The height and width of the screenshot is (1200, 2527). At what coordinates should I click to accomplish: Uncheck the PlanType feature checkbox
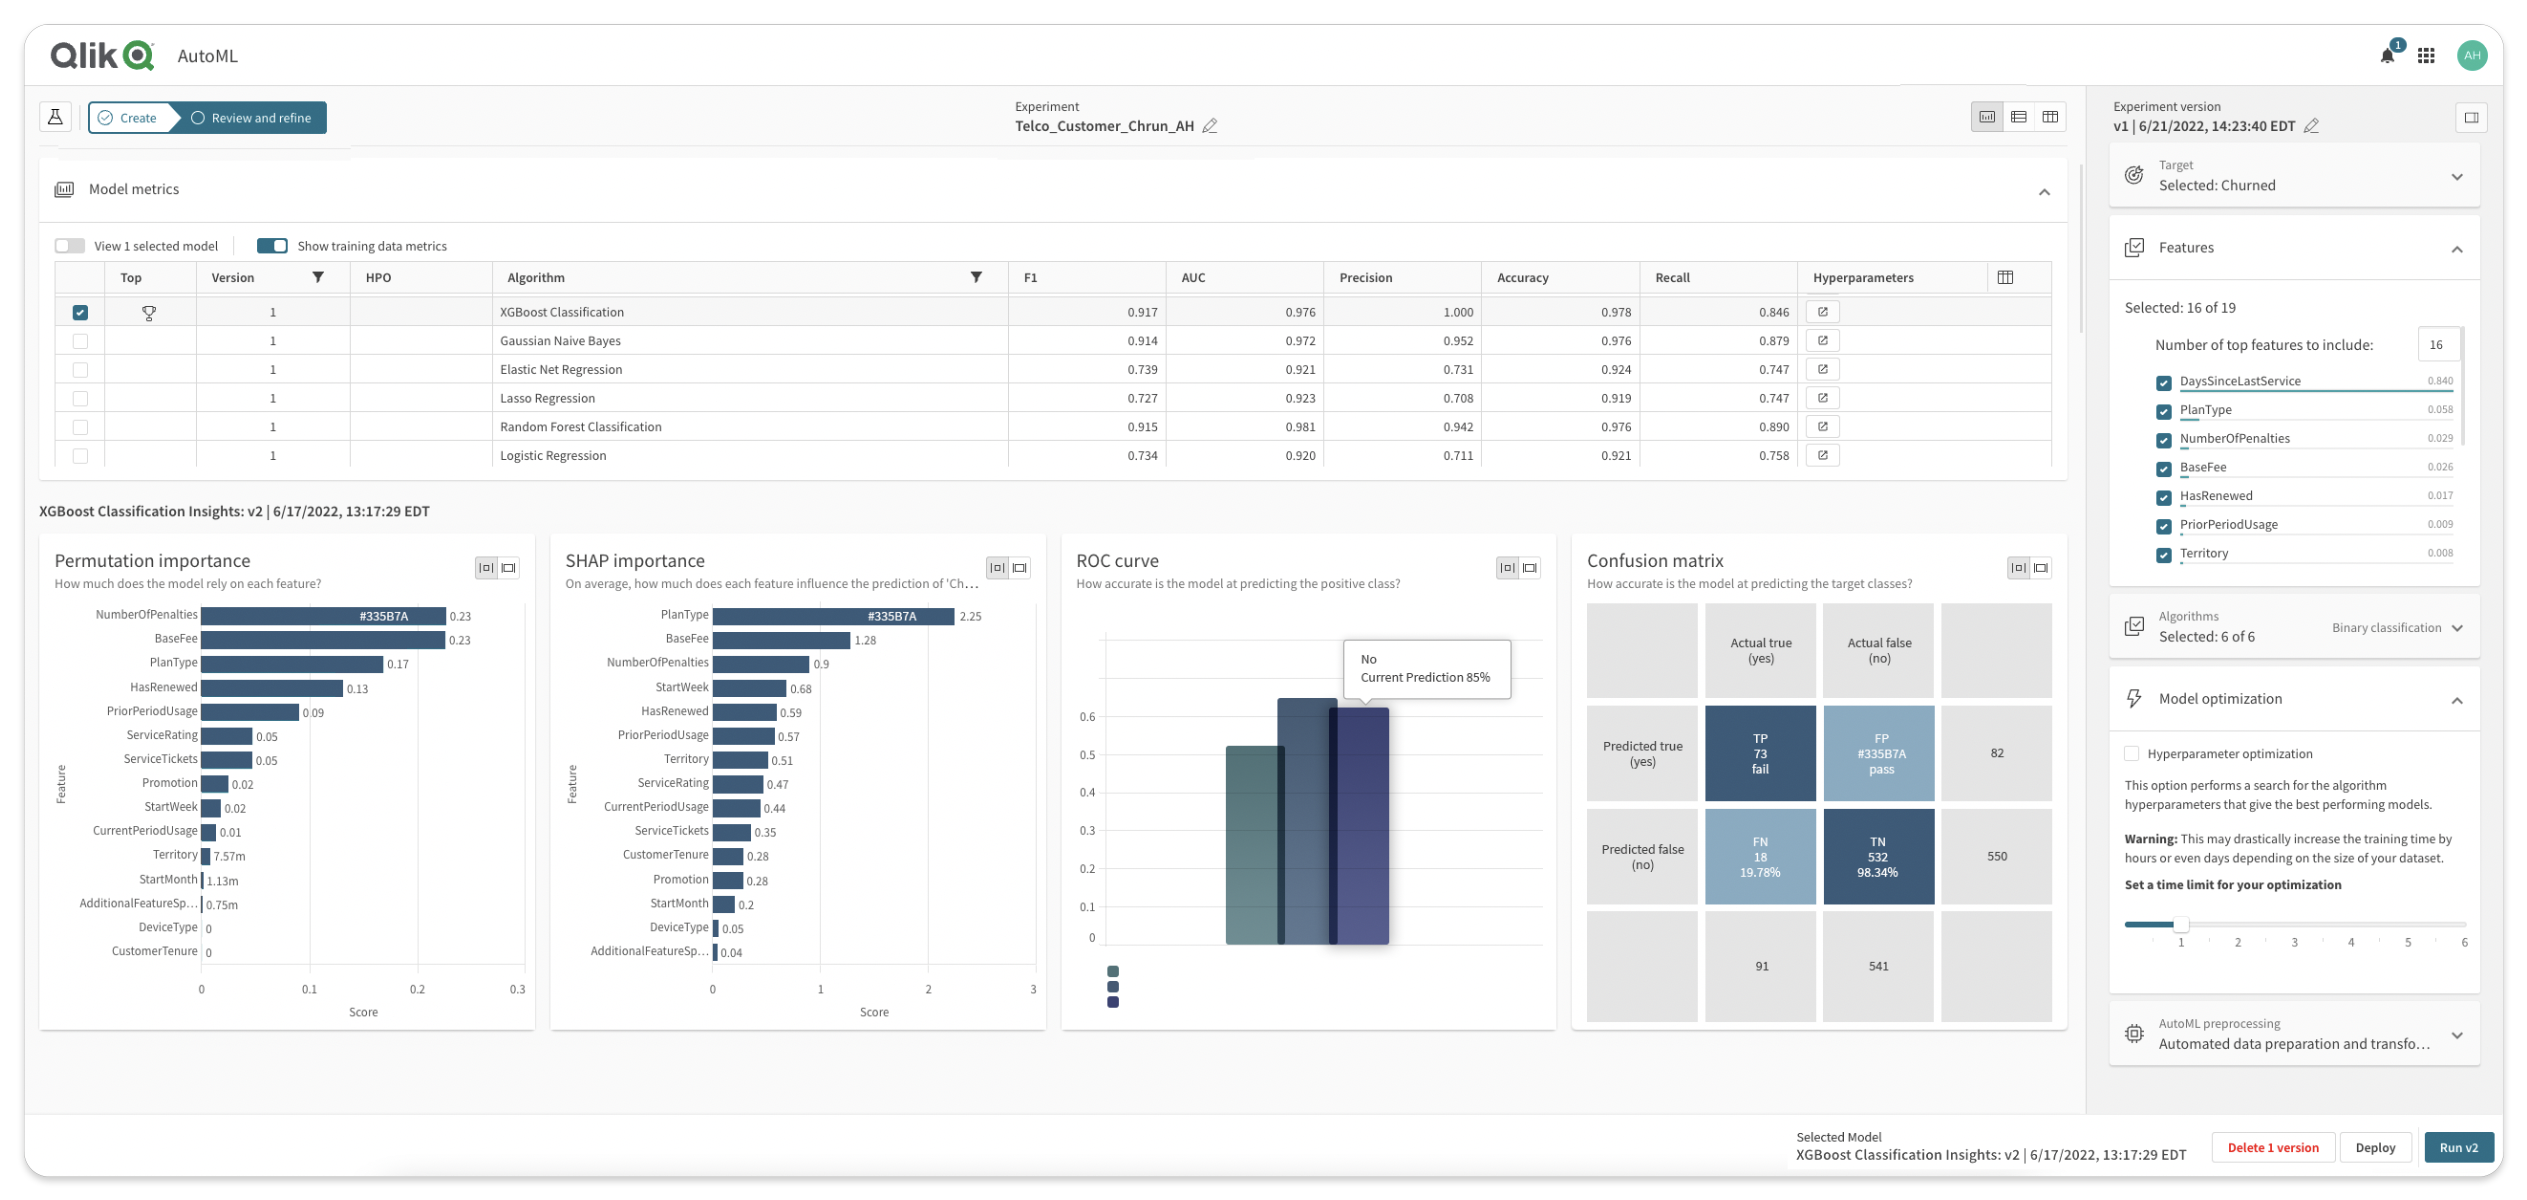click(2164, 411)
